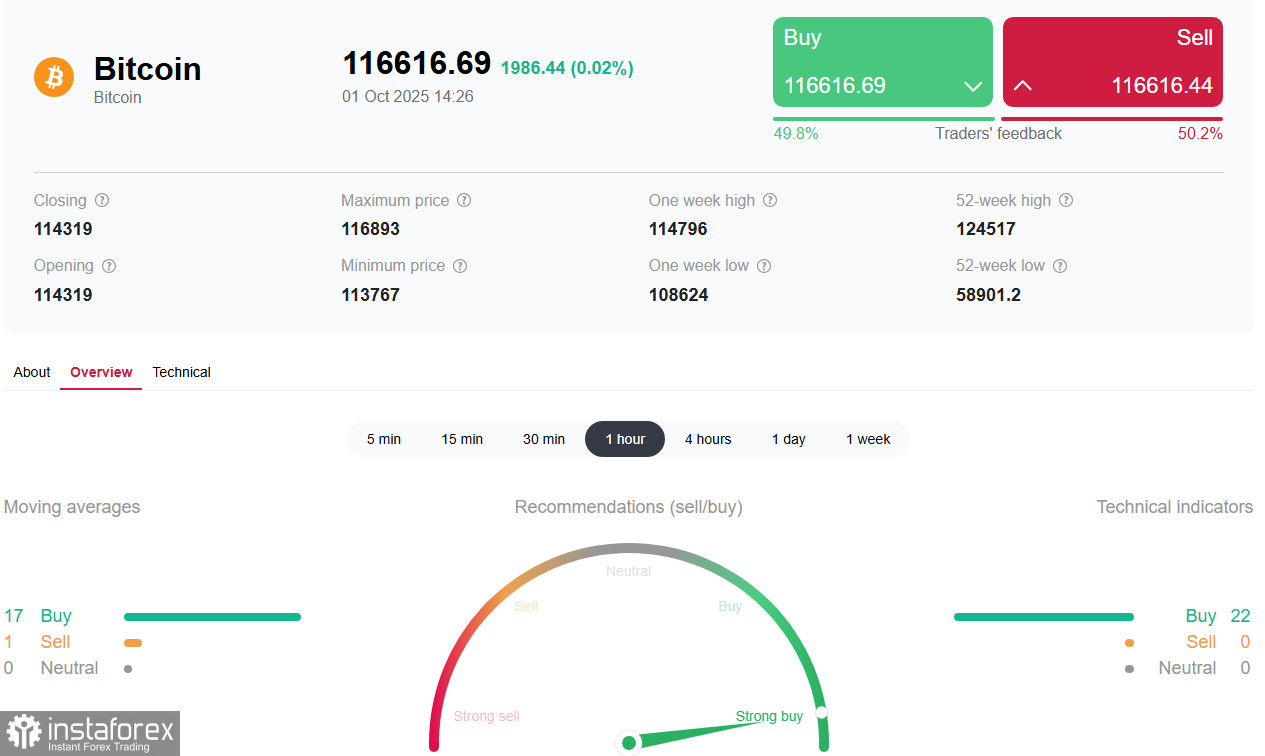1265x756 pixels.
Task: Open the help icon next to Closing
Action: pos(102,200)
